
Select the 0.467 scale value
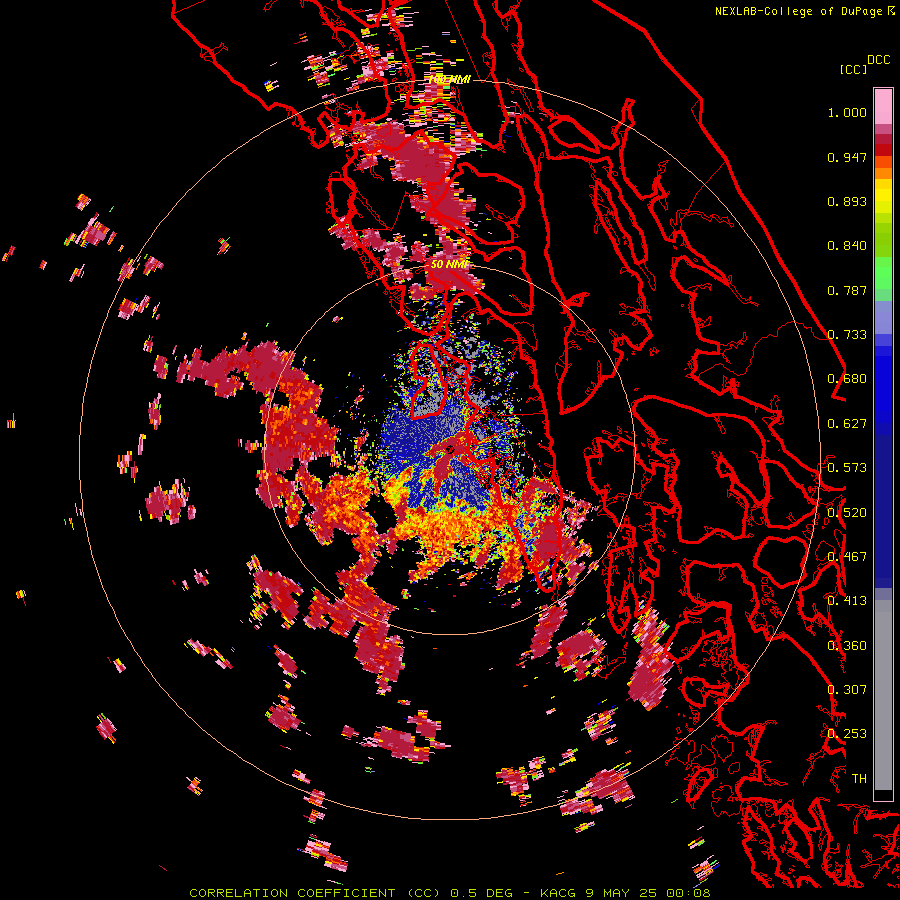[x=847, y=557]
